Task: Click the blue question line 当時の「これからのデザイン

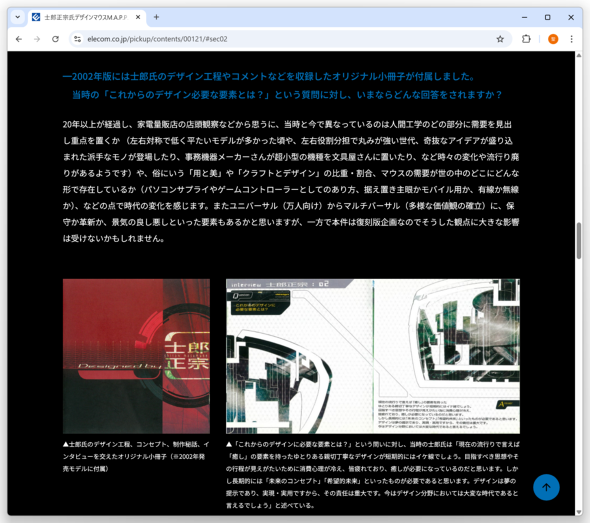Action: [287, 95]
